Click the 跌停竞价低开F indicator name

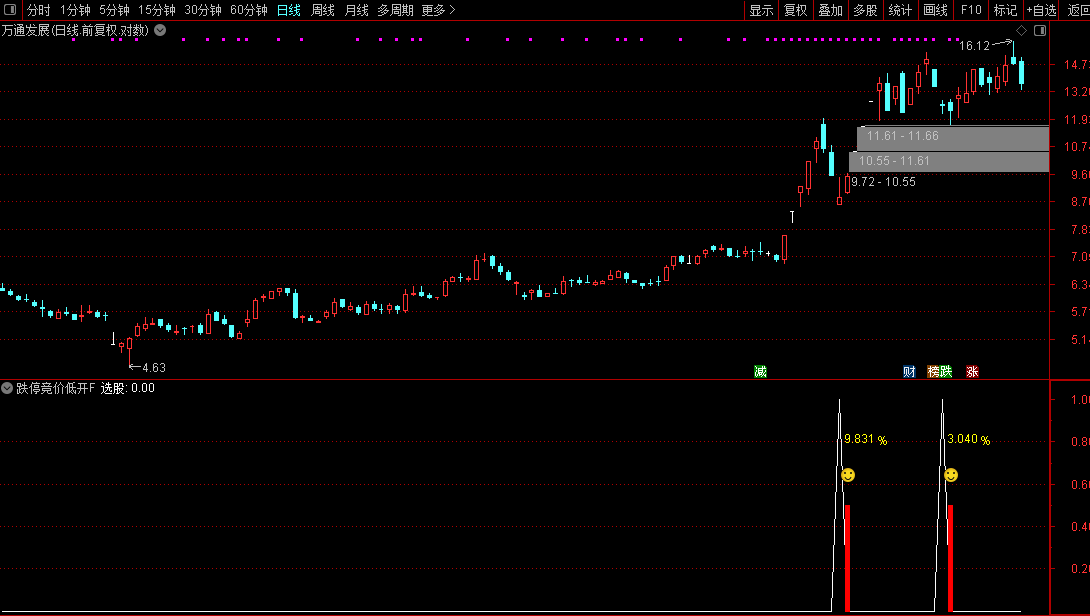point(56,388)
